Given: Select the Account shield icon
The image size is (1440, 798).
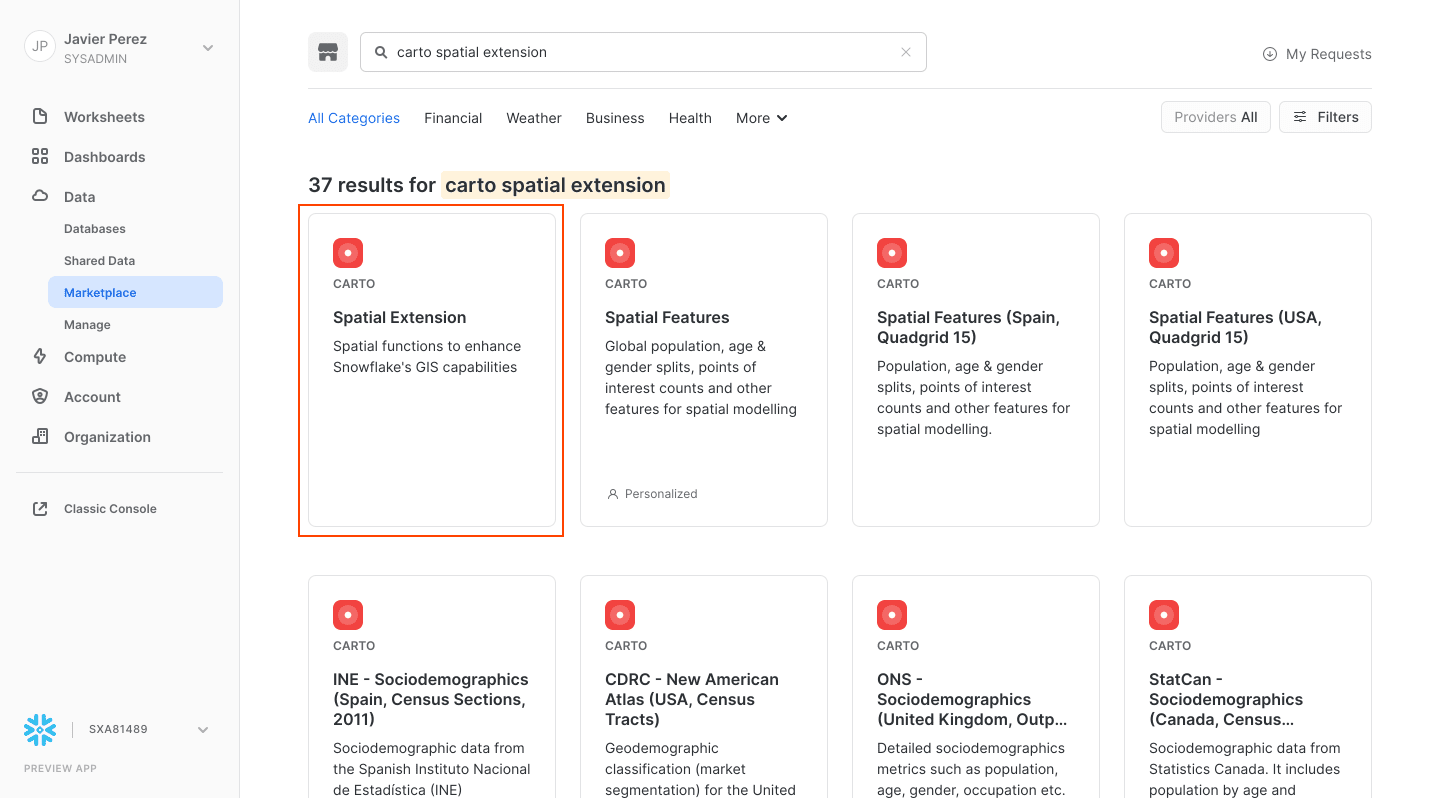Looking at the screenshot, I should point(40,396).
